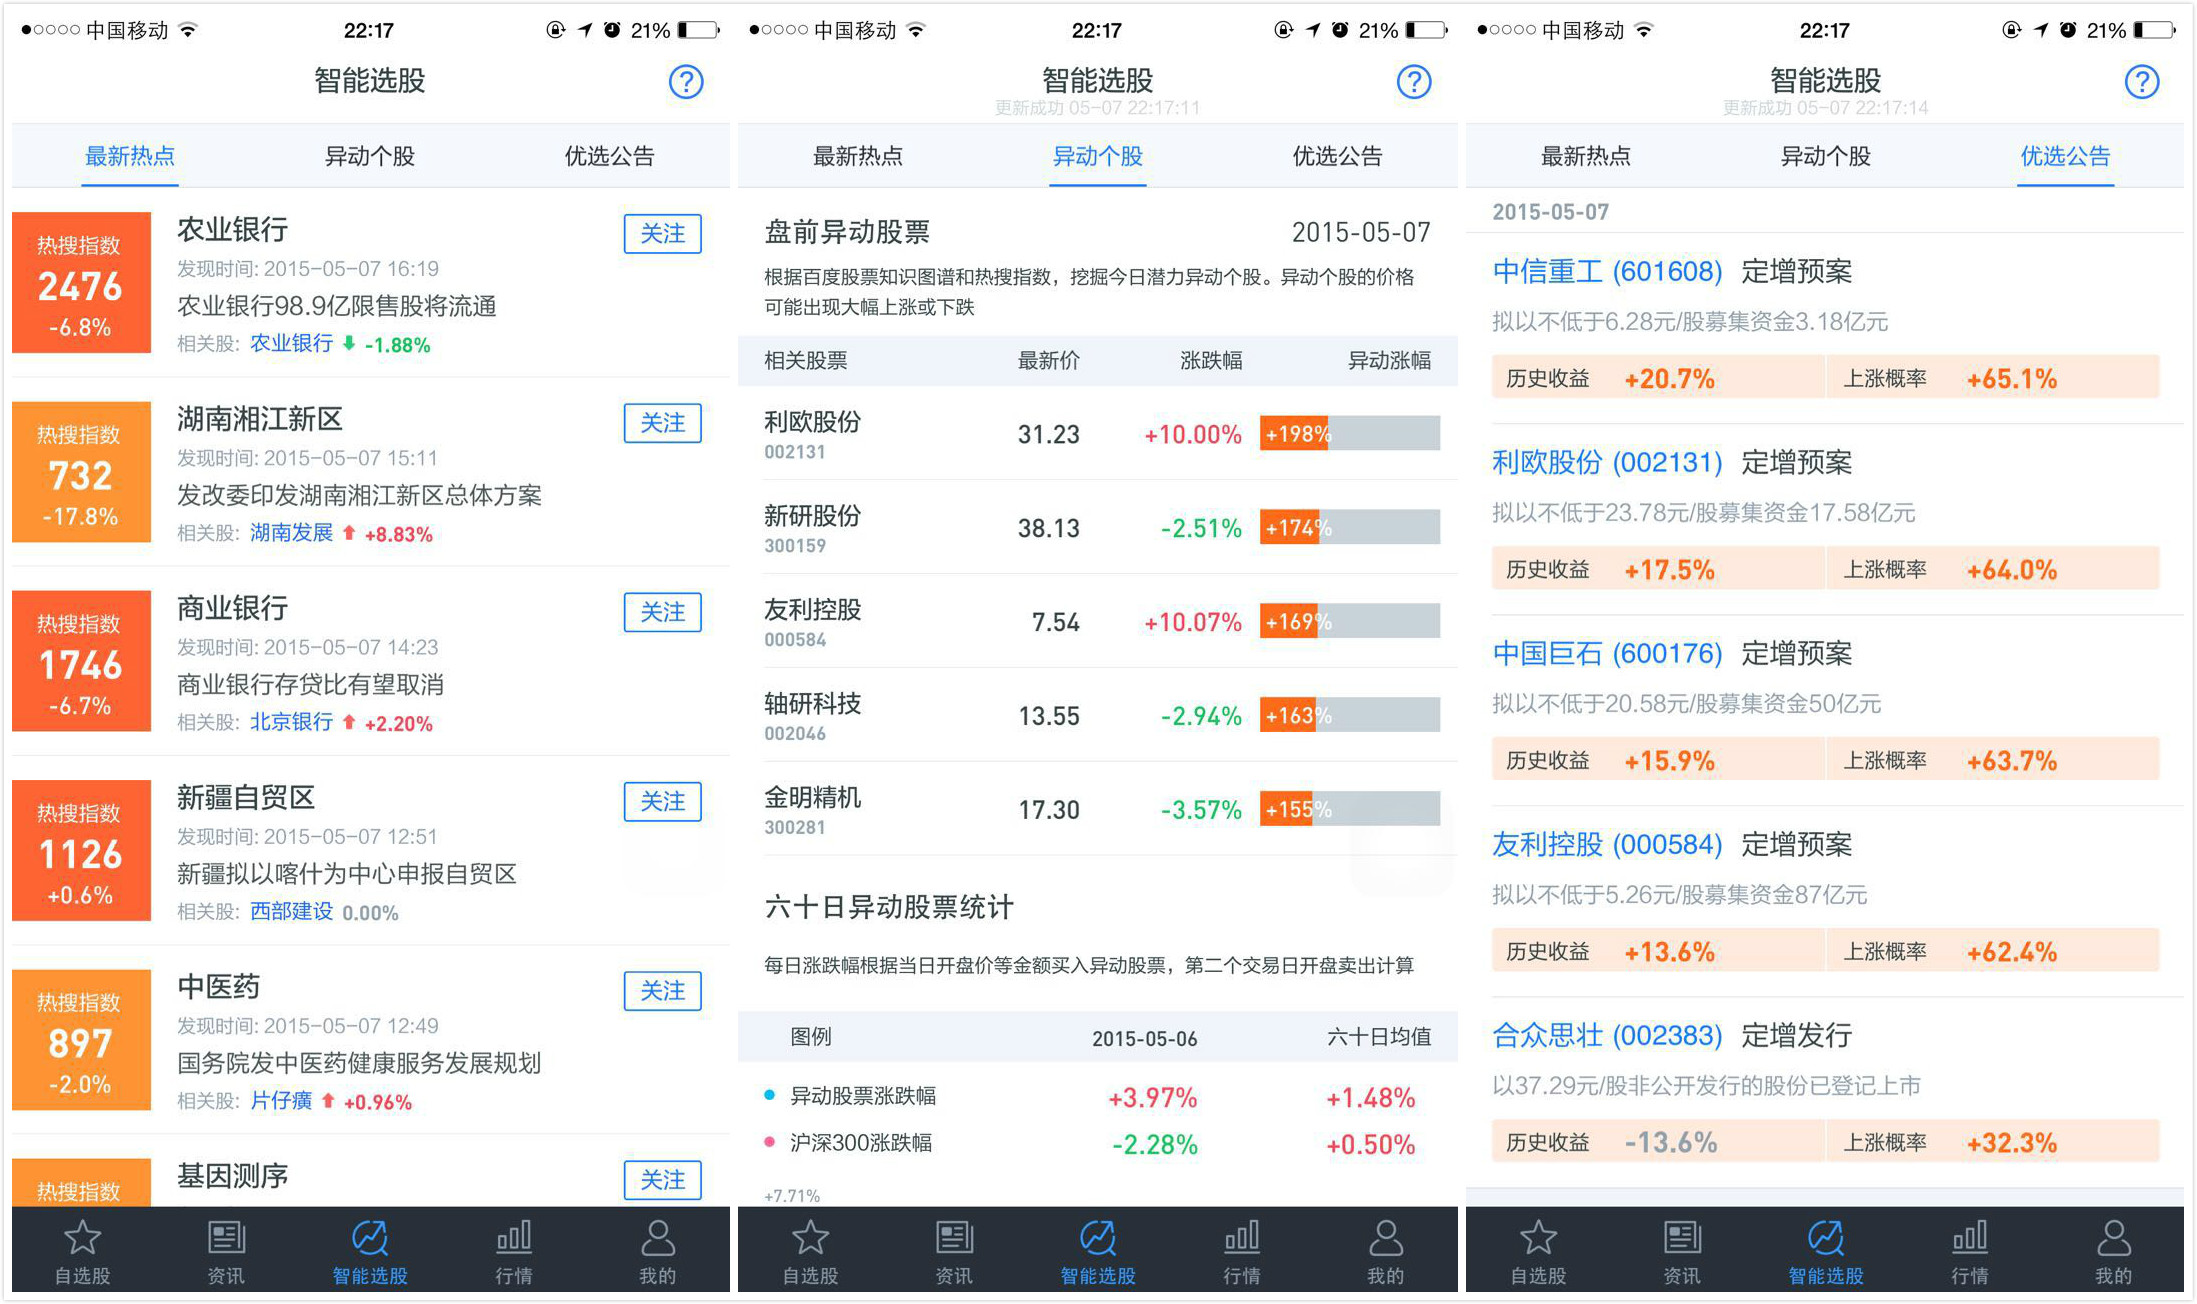Tap 新研股份 +174% movement bar
Screen dimensions: 2197x1304
point(1350,527)
